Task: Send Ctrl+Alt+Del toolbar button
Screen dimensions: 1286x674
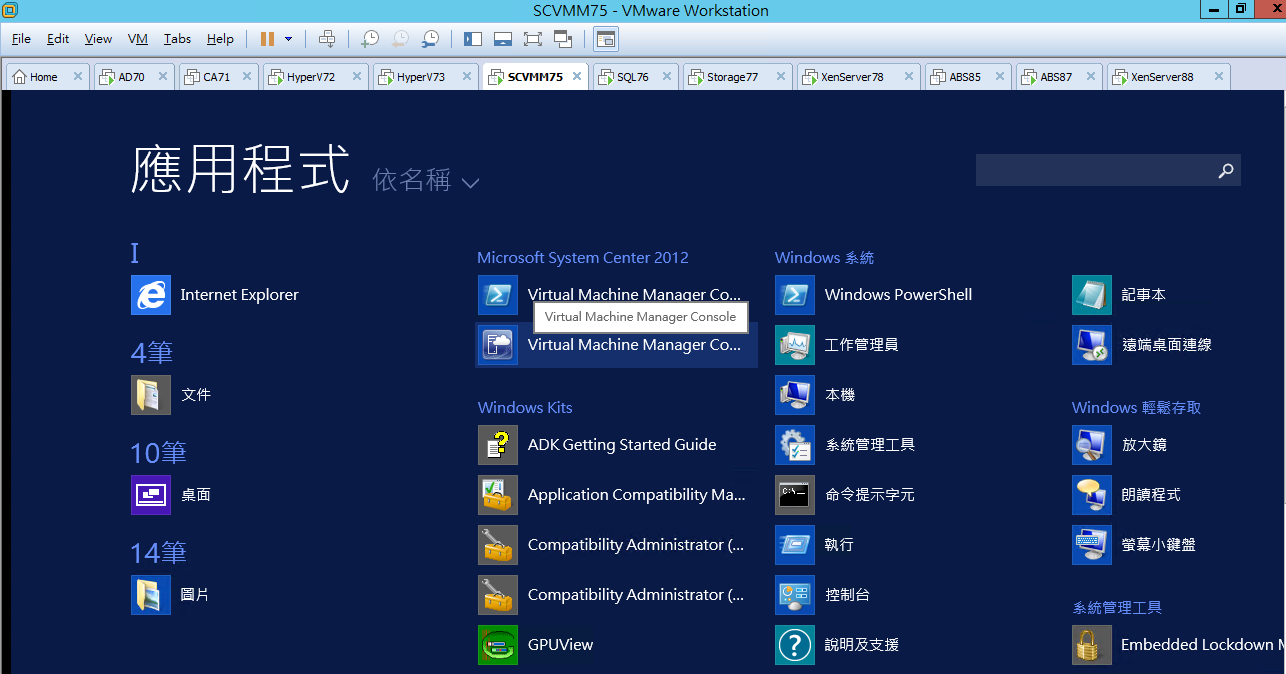Action: (327, 39)
